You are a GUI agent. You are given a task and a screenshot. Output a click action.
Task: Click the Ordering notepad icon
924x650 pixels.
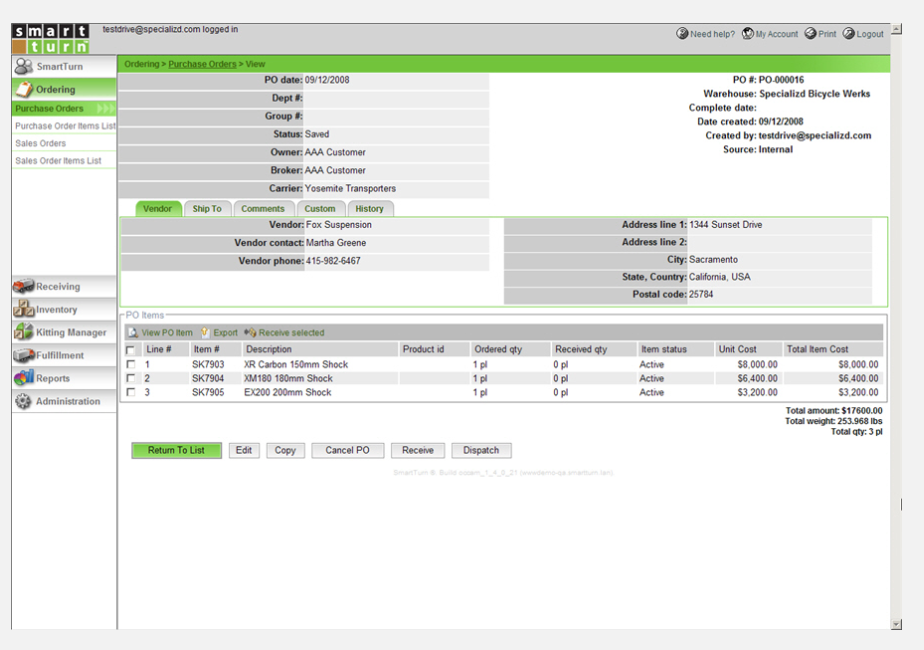(24, 89)
